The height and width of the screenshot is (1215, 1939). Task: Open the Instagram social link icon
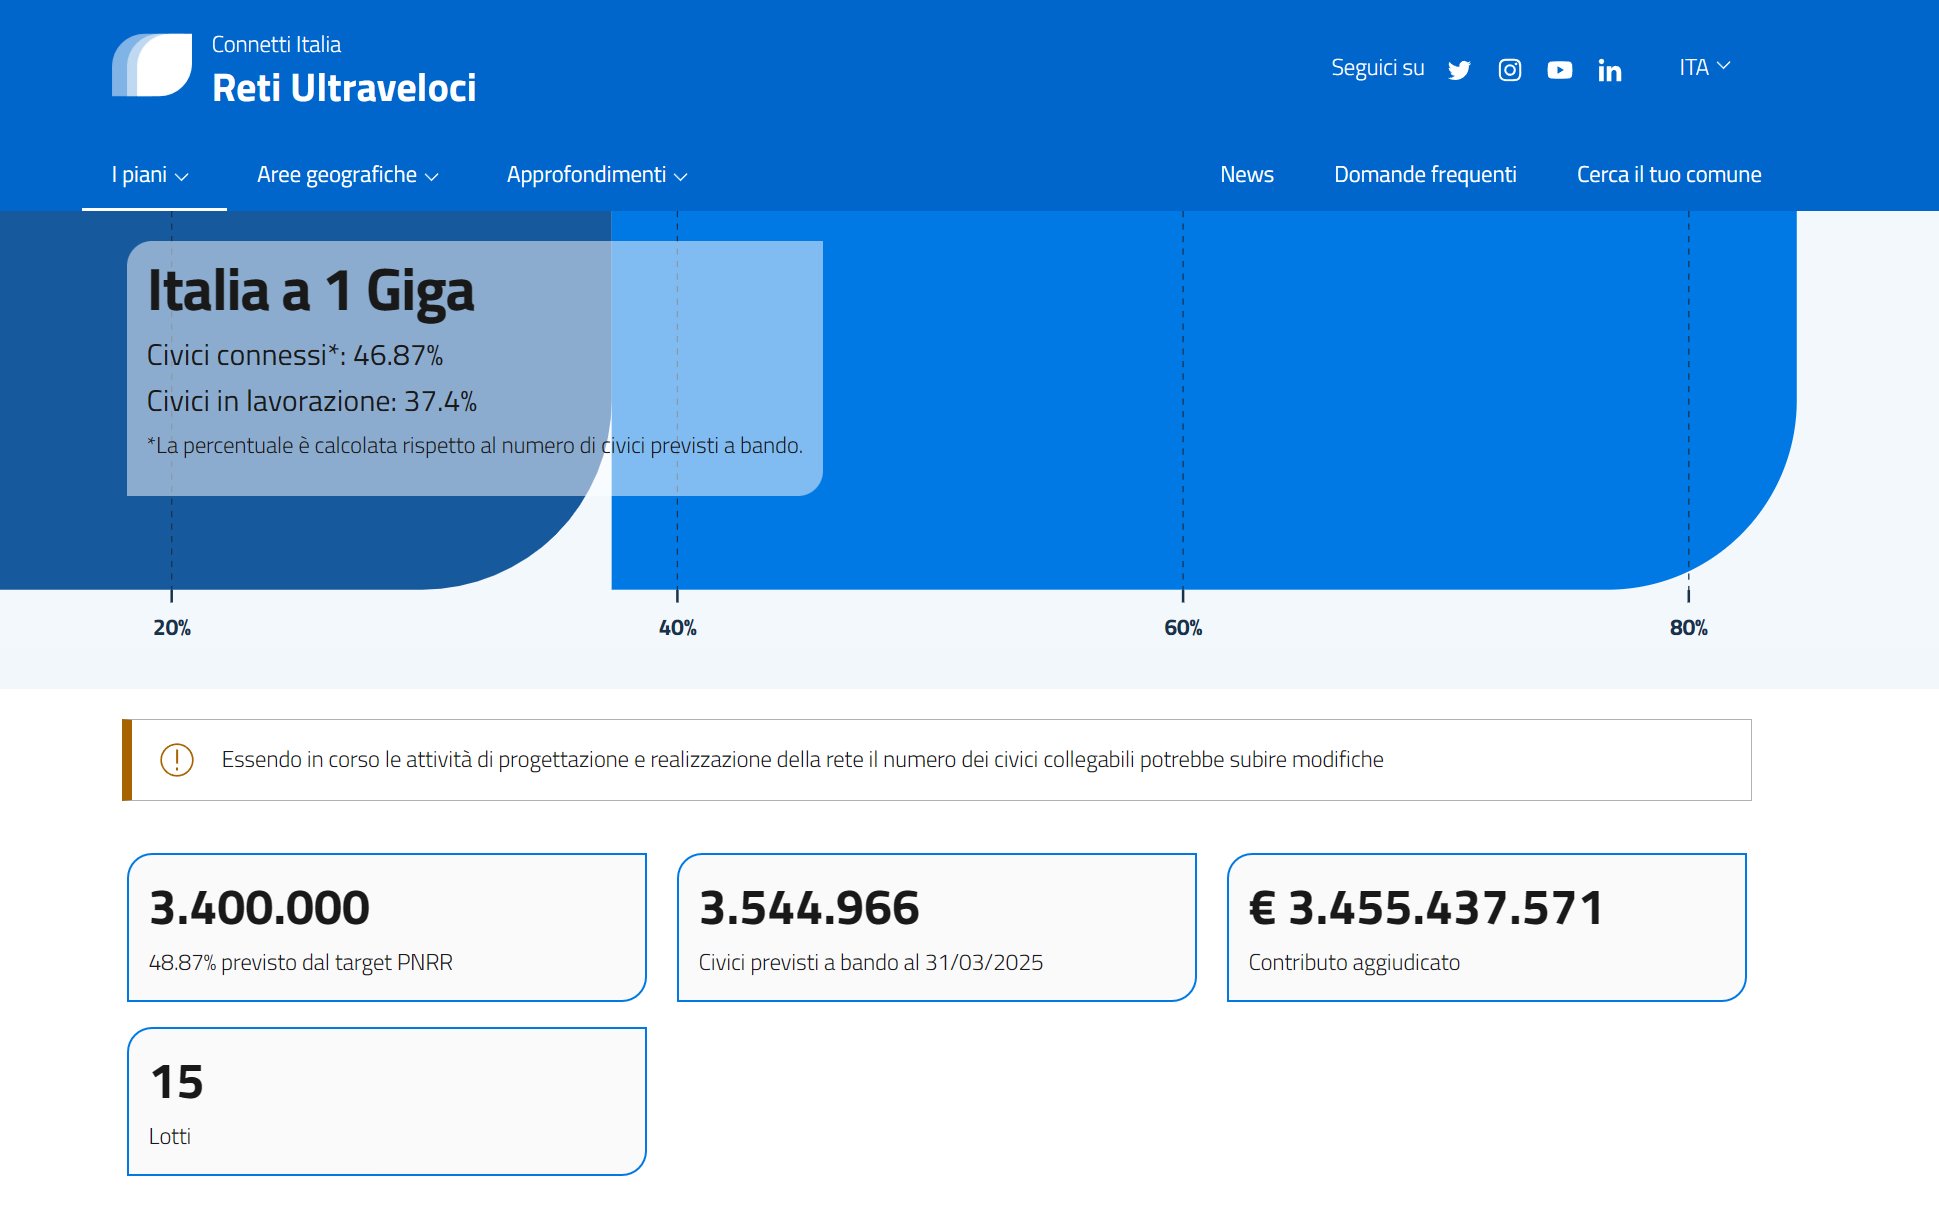click(x=1509, y=70)
